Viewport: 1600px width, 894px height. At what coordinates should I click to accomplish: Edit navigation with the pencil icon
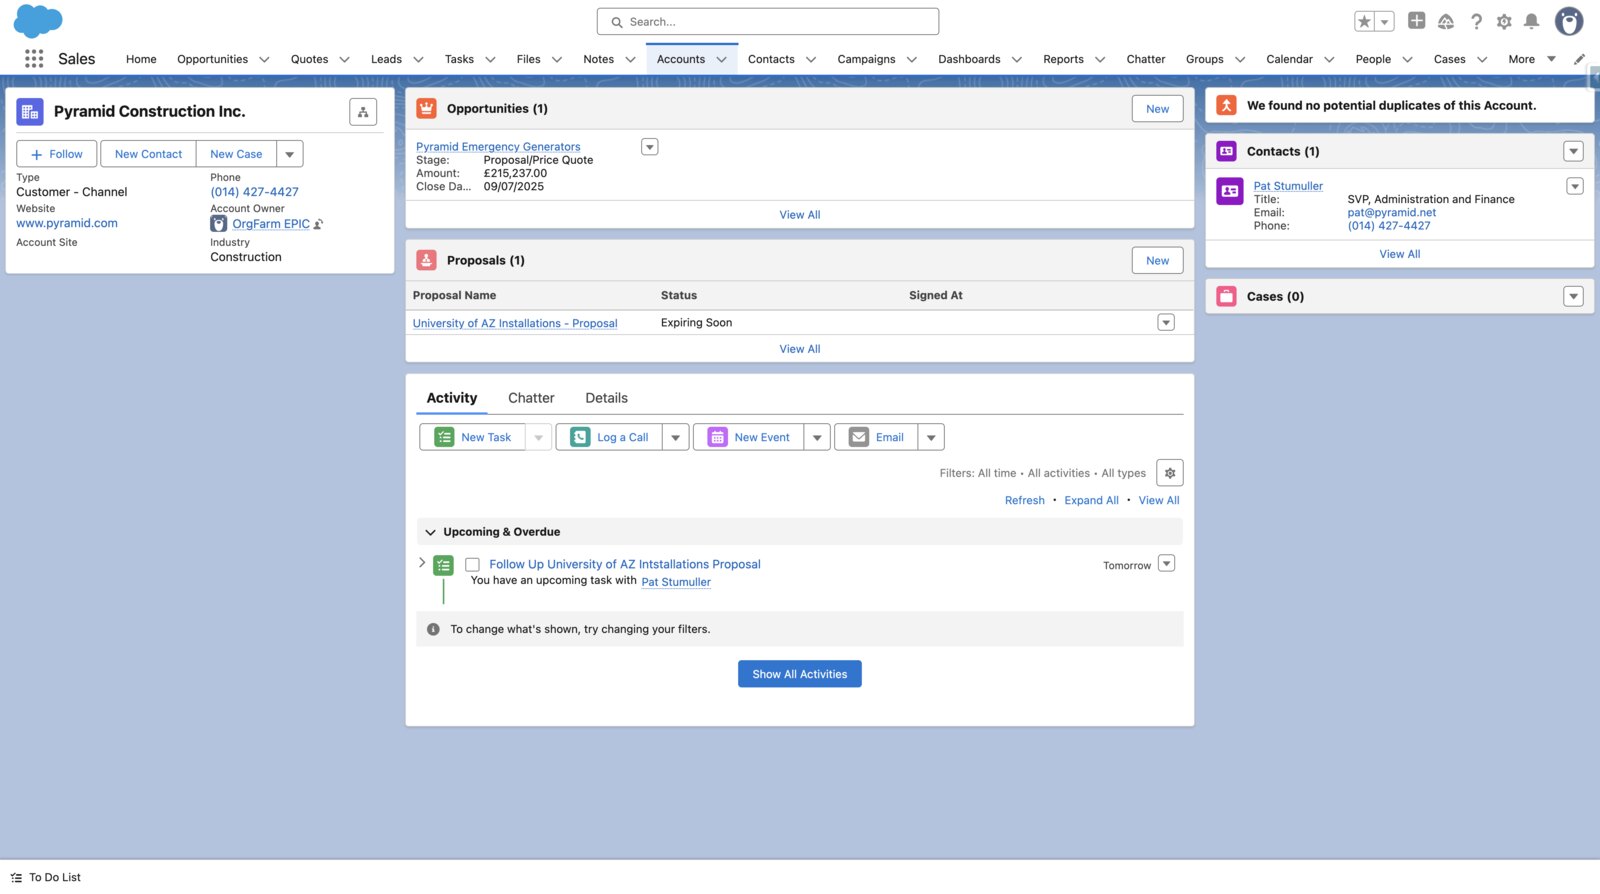(1580, 59)
